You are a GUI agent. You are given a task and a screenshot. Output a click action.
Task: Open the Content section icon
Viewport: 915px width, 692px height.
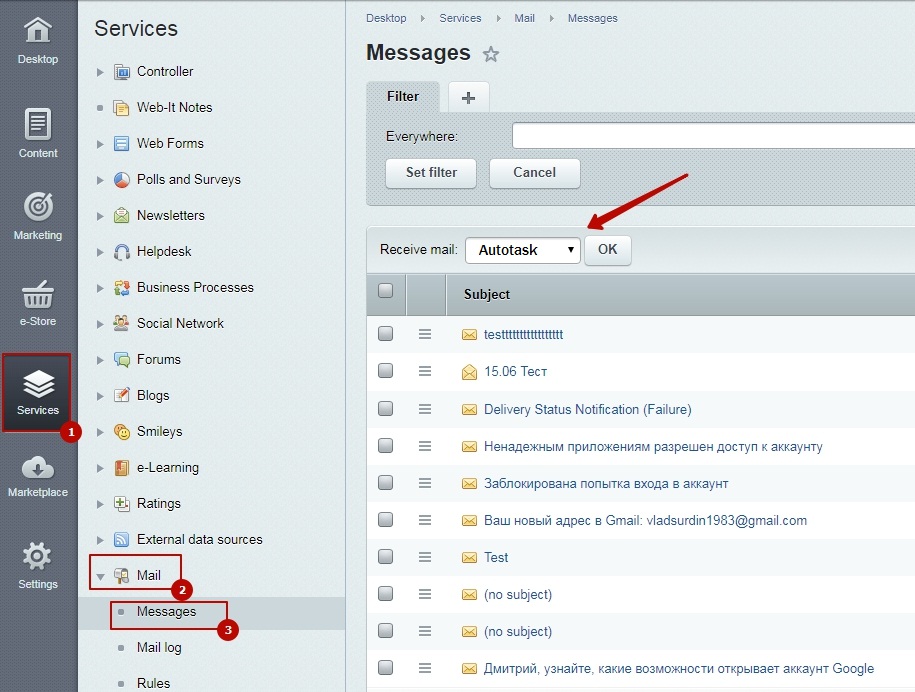pyautogui.click(x=38, y=124)
